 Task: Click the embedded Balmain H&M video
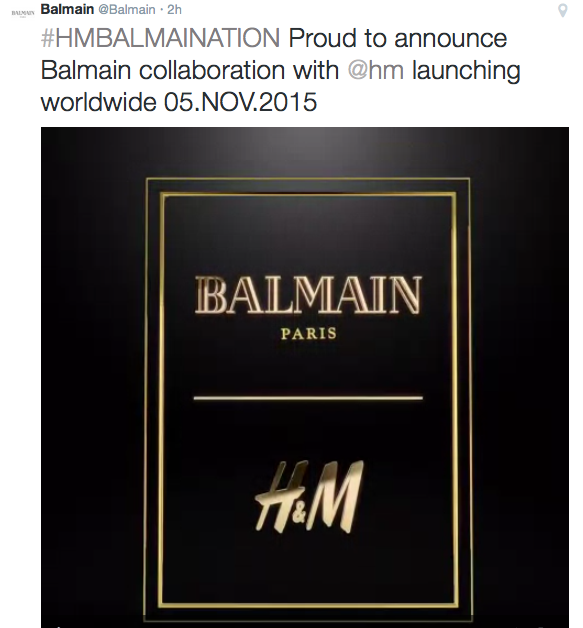305,377
